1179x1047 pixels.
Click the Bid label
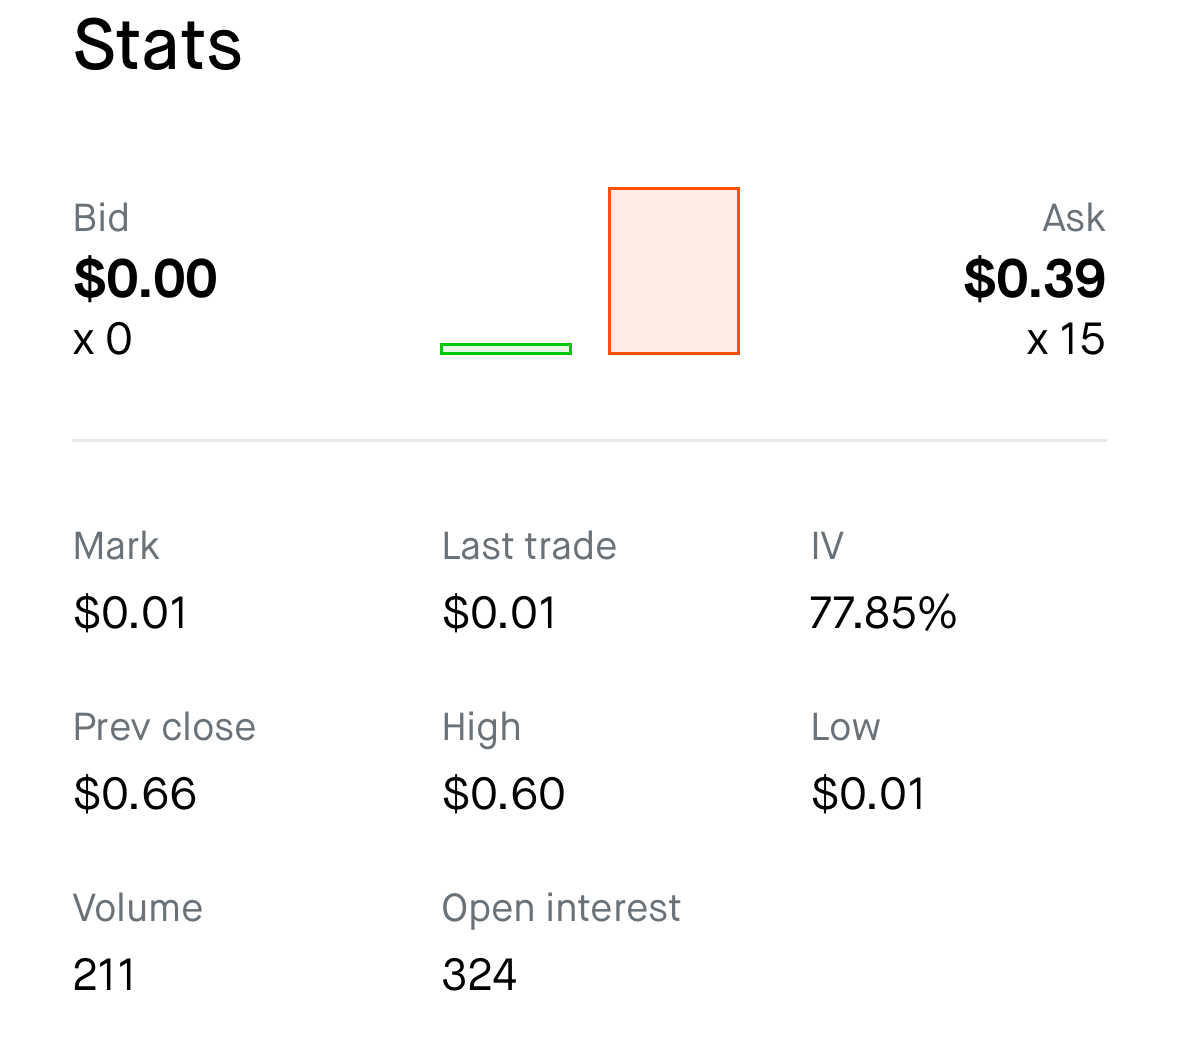101,218
